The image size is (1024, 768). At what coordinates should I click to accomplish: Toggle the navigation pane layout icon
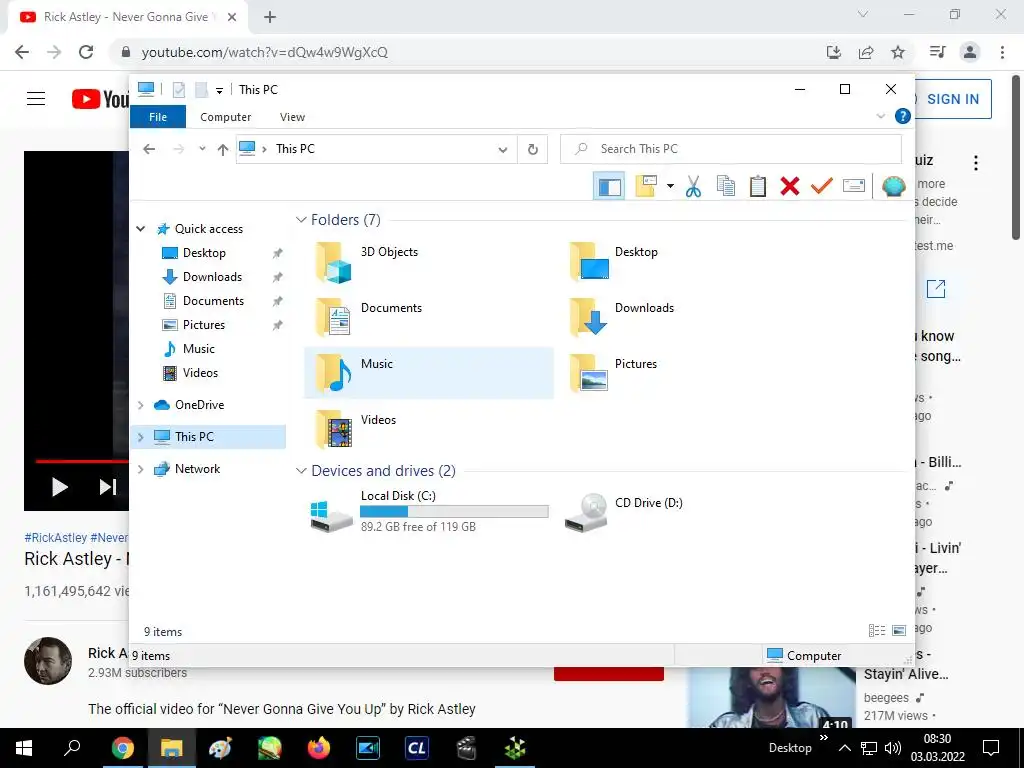point(609,186)
